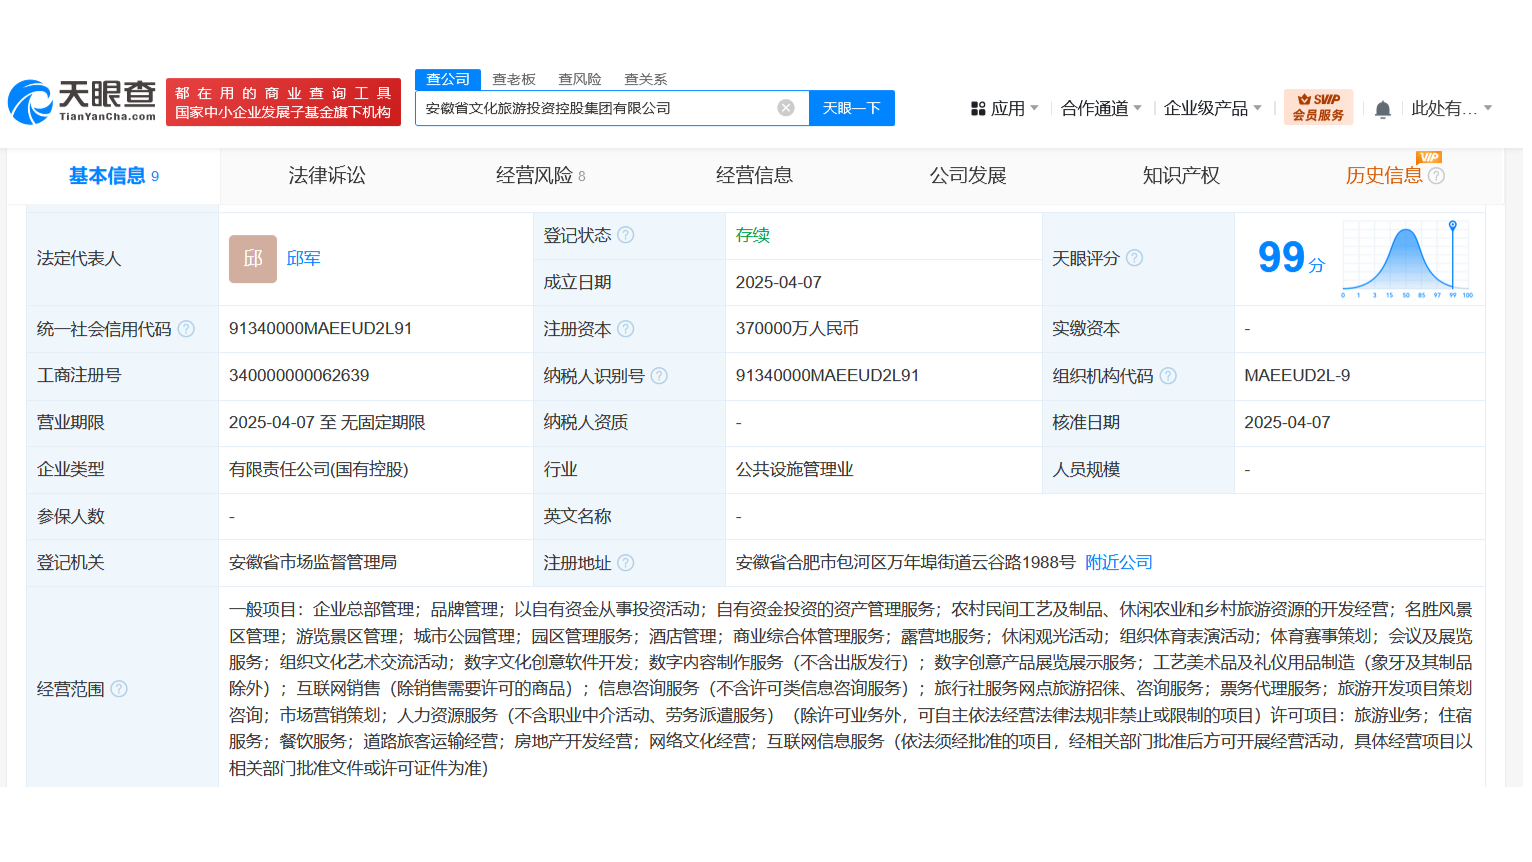The width and height of the screenshot is (1532, 862).
Task: Select the 查公司 search tab
Action: coord(448,79)
